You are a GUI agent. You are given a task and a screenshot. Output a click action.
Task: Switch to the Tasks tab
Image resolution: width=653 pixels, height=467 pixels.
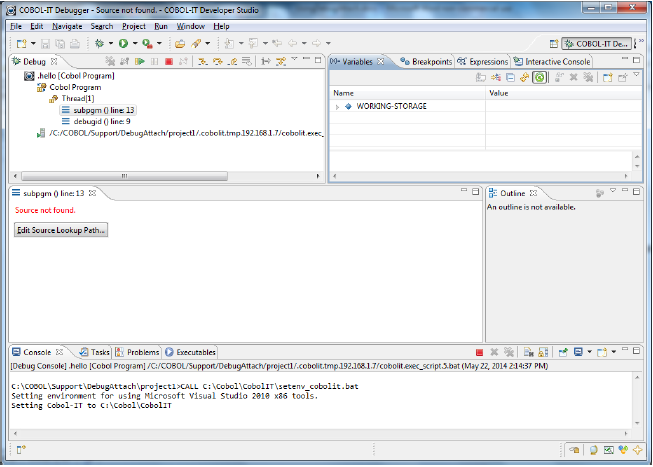click(95, 352)
